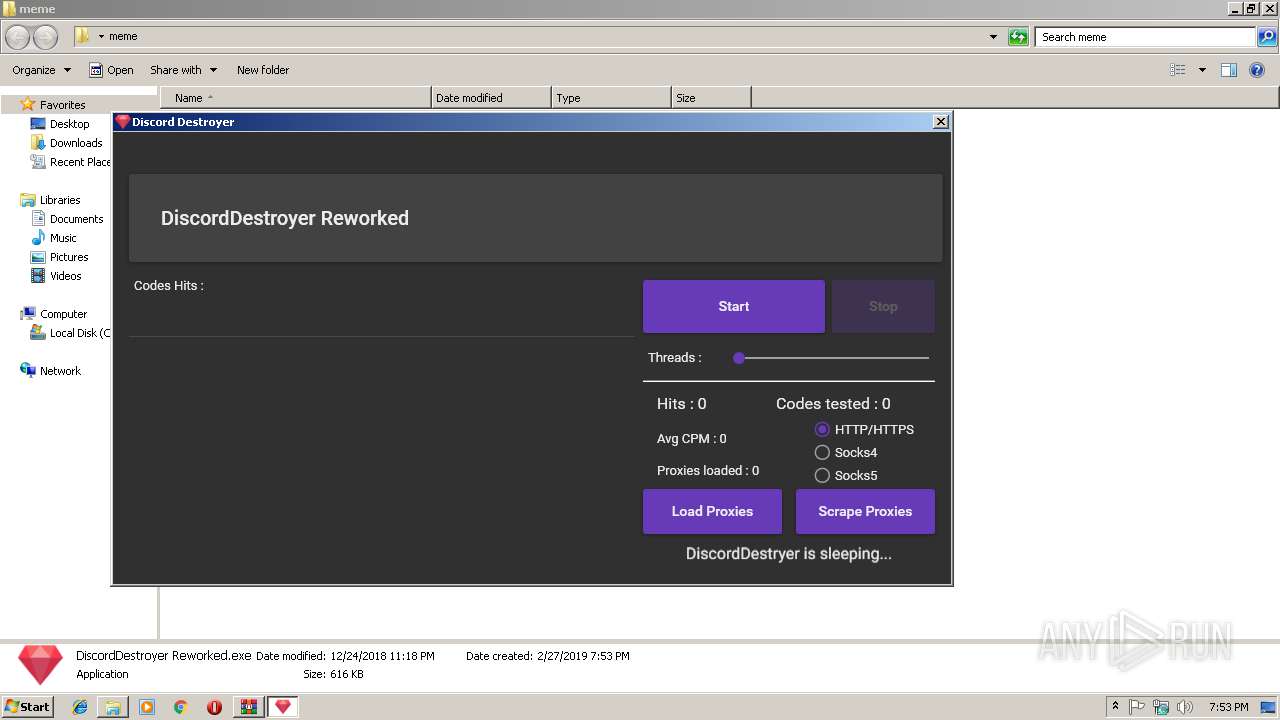Toggle the preview pane icon
1280x720 pixels.
1229,70
